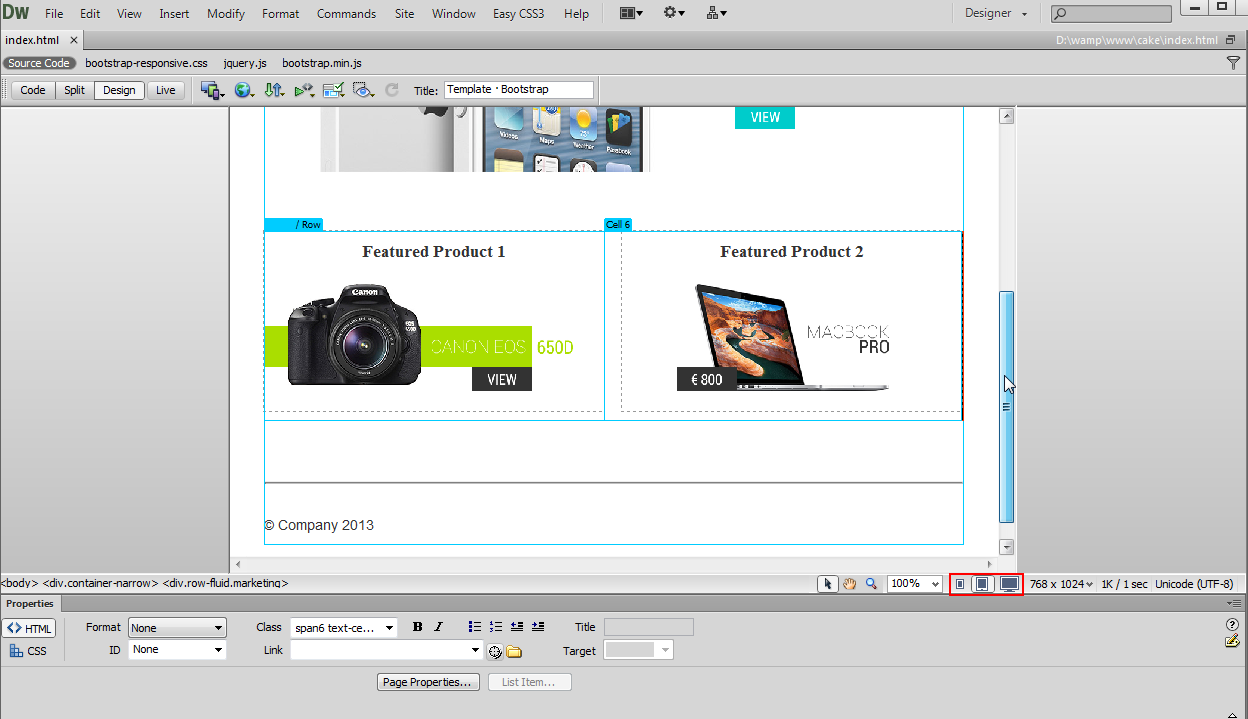Viewport: 1248px width, 719px height.
Task: Switch to Design view
Action: 119,90
